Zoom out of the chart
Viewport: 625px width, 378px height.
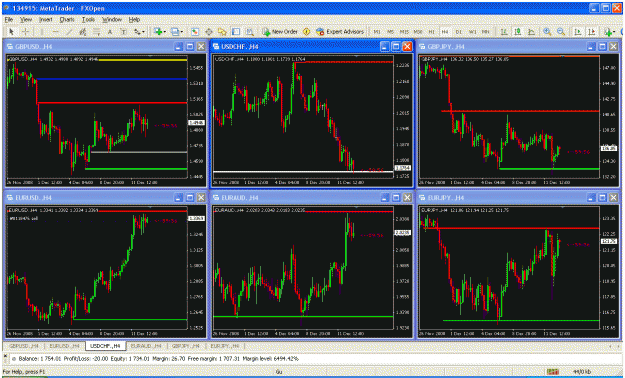[561, 32]
